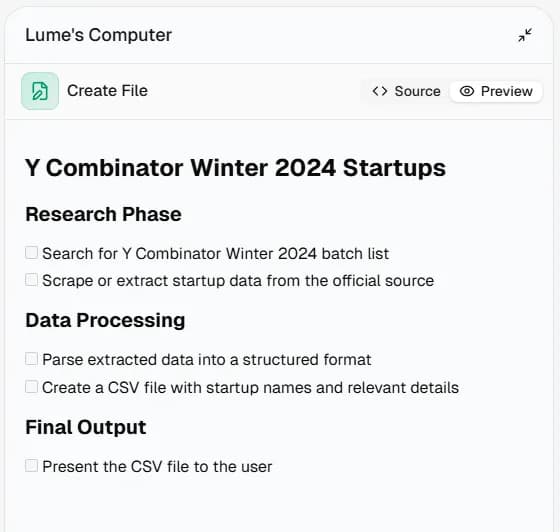Check the 'Present the CSV file' checkbox
The height and width of the screenshot is (532, 560).
[31, 465]
